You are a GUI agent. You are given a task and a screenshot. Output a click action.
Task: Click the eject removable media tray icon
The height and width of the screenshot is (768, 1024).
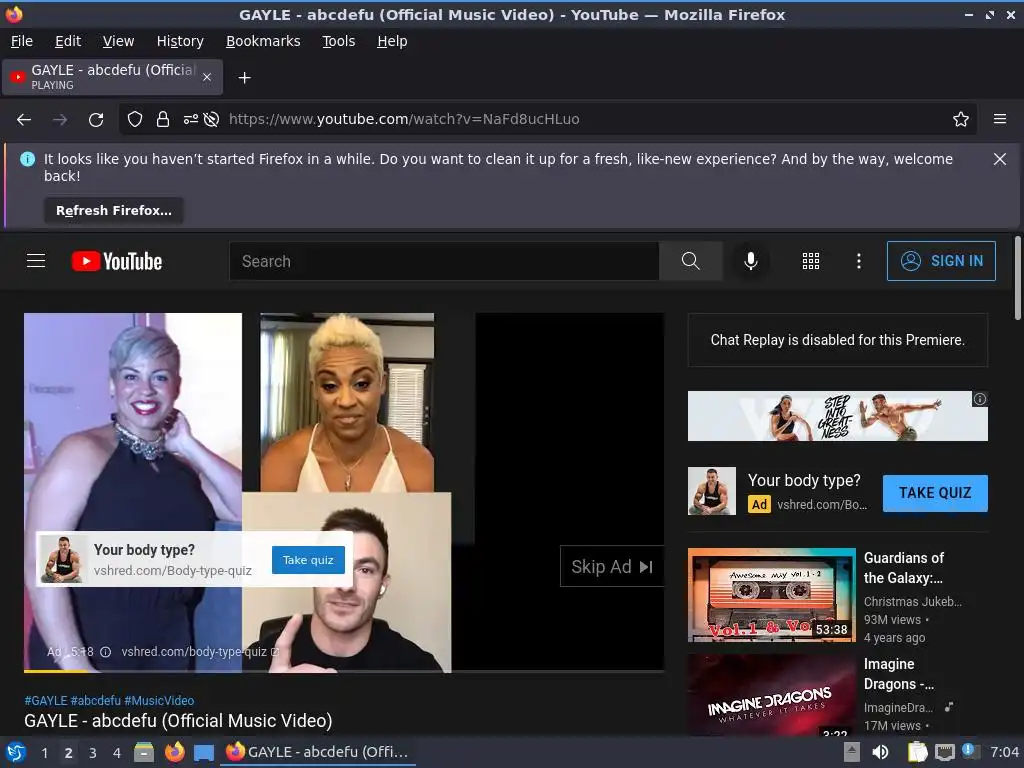[852, 752]
